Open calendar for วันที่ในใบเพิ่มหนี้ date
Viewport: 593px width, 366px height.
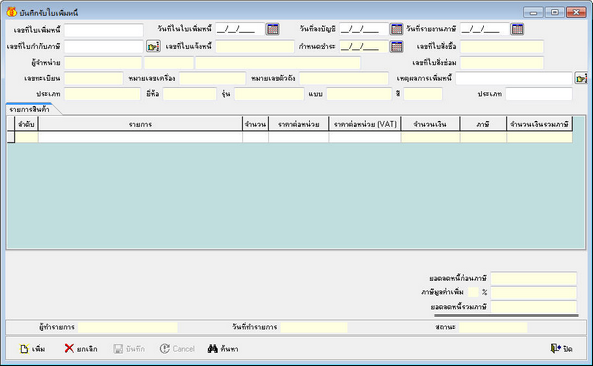[273, 29]
